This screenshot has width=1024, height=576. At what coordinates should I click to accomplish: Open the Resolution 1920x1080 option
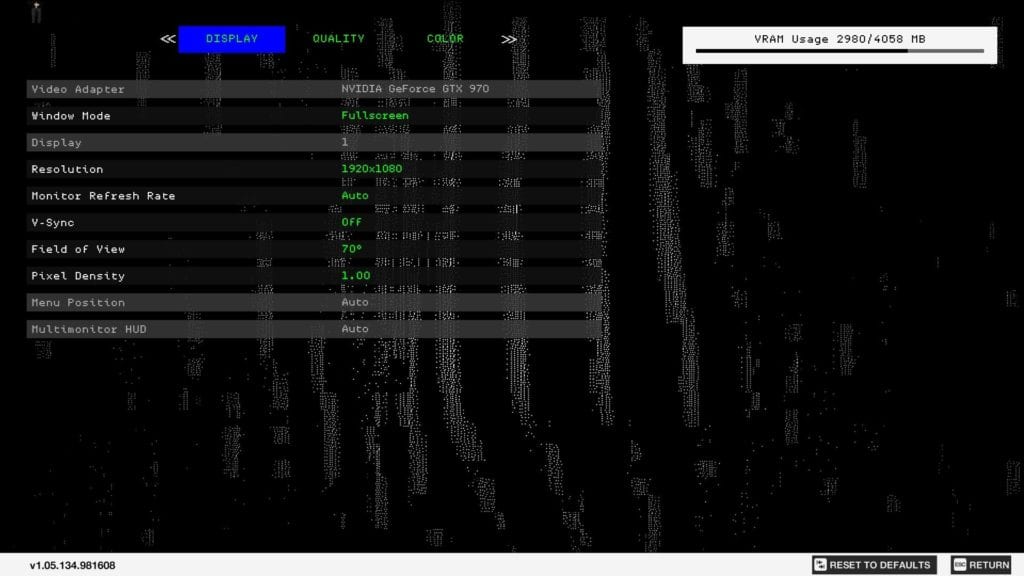(x=371, y=169)
